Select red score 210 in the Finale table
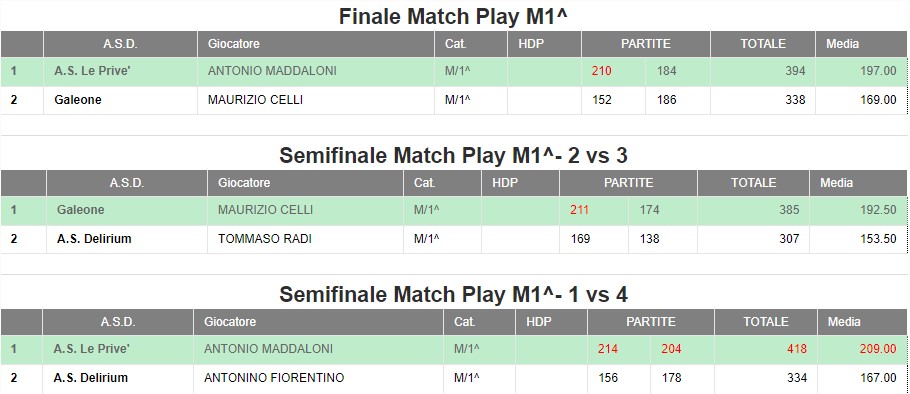910x394 pixels. point(602,71)
